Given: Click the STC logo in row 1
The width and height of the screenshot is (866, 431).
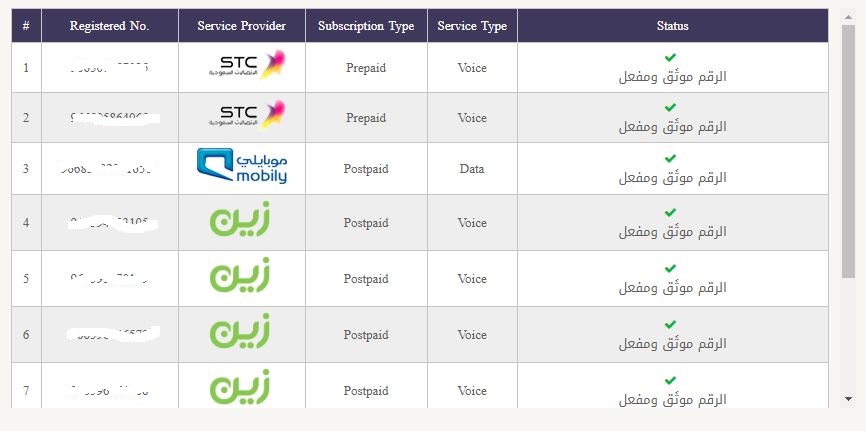Looking at the screenshot, I should pyautogui.click(x=252, y=65).
